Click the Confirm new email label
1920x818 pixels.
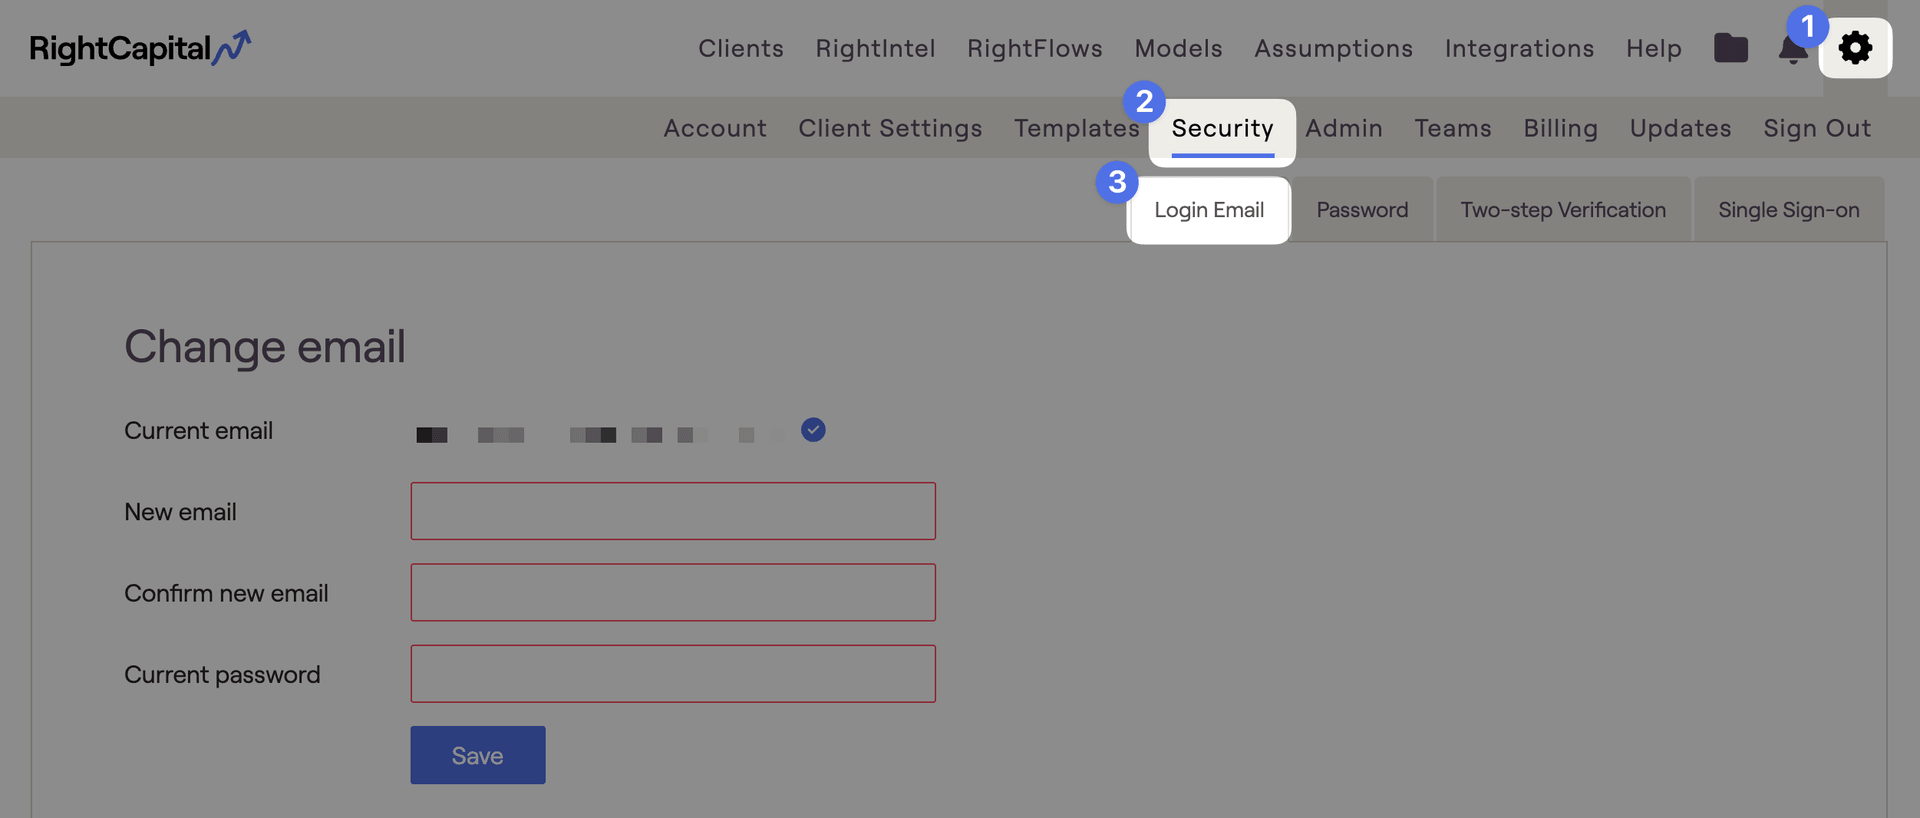226,593
